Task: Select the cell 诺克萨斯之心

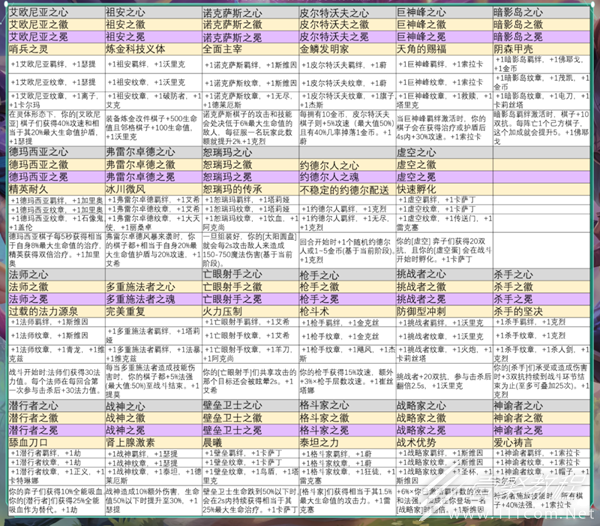Action: [250, 13]
